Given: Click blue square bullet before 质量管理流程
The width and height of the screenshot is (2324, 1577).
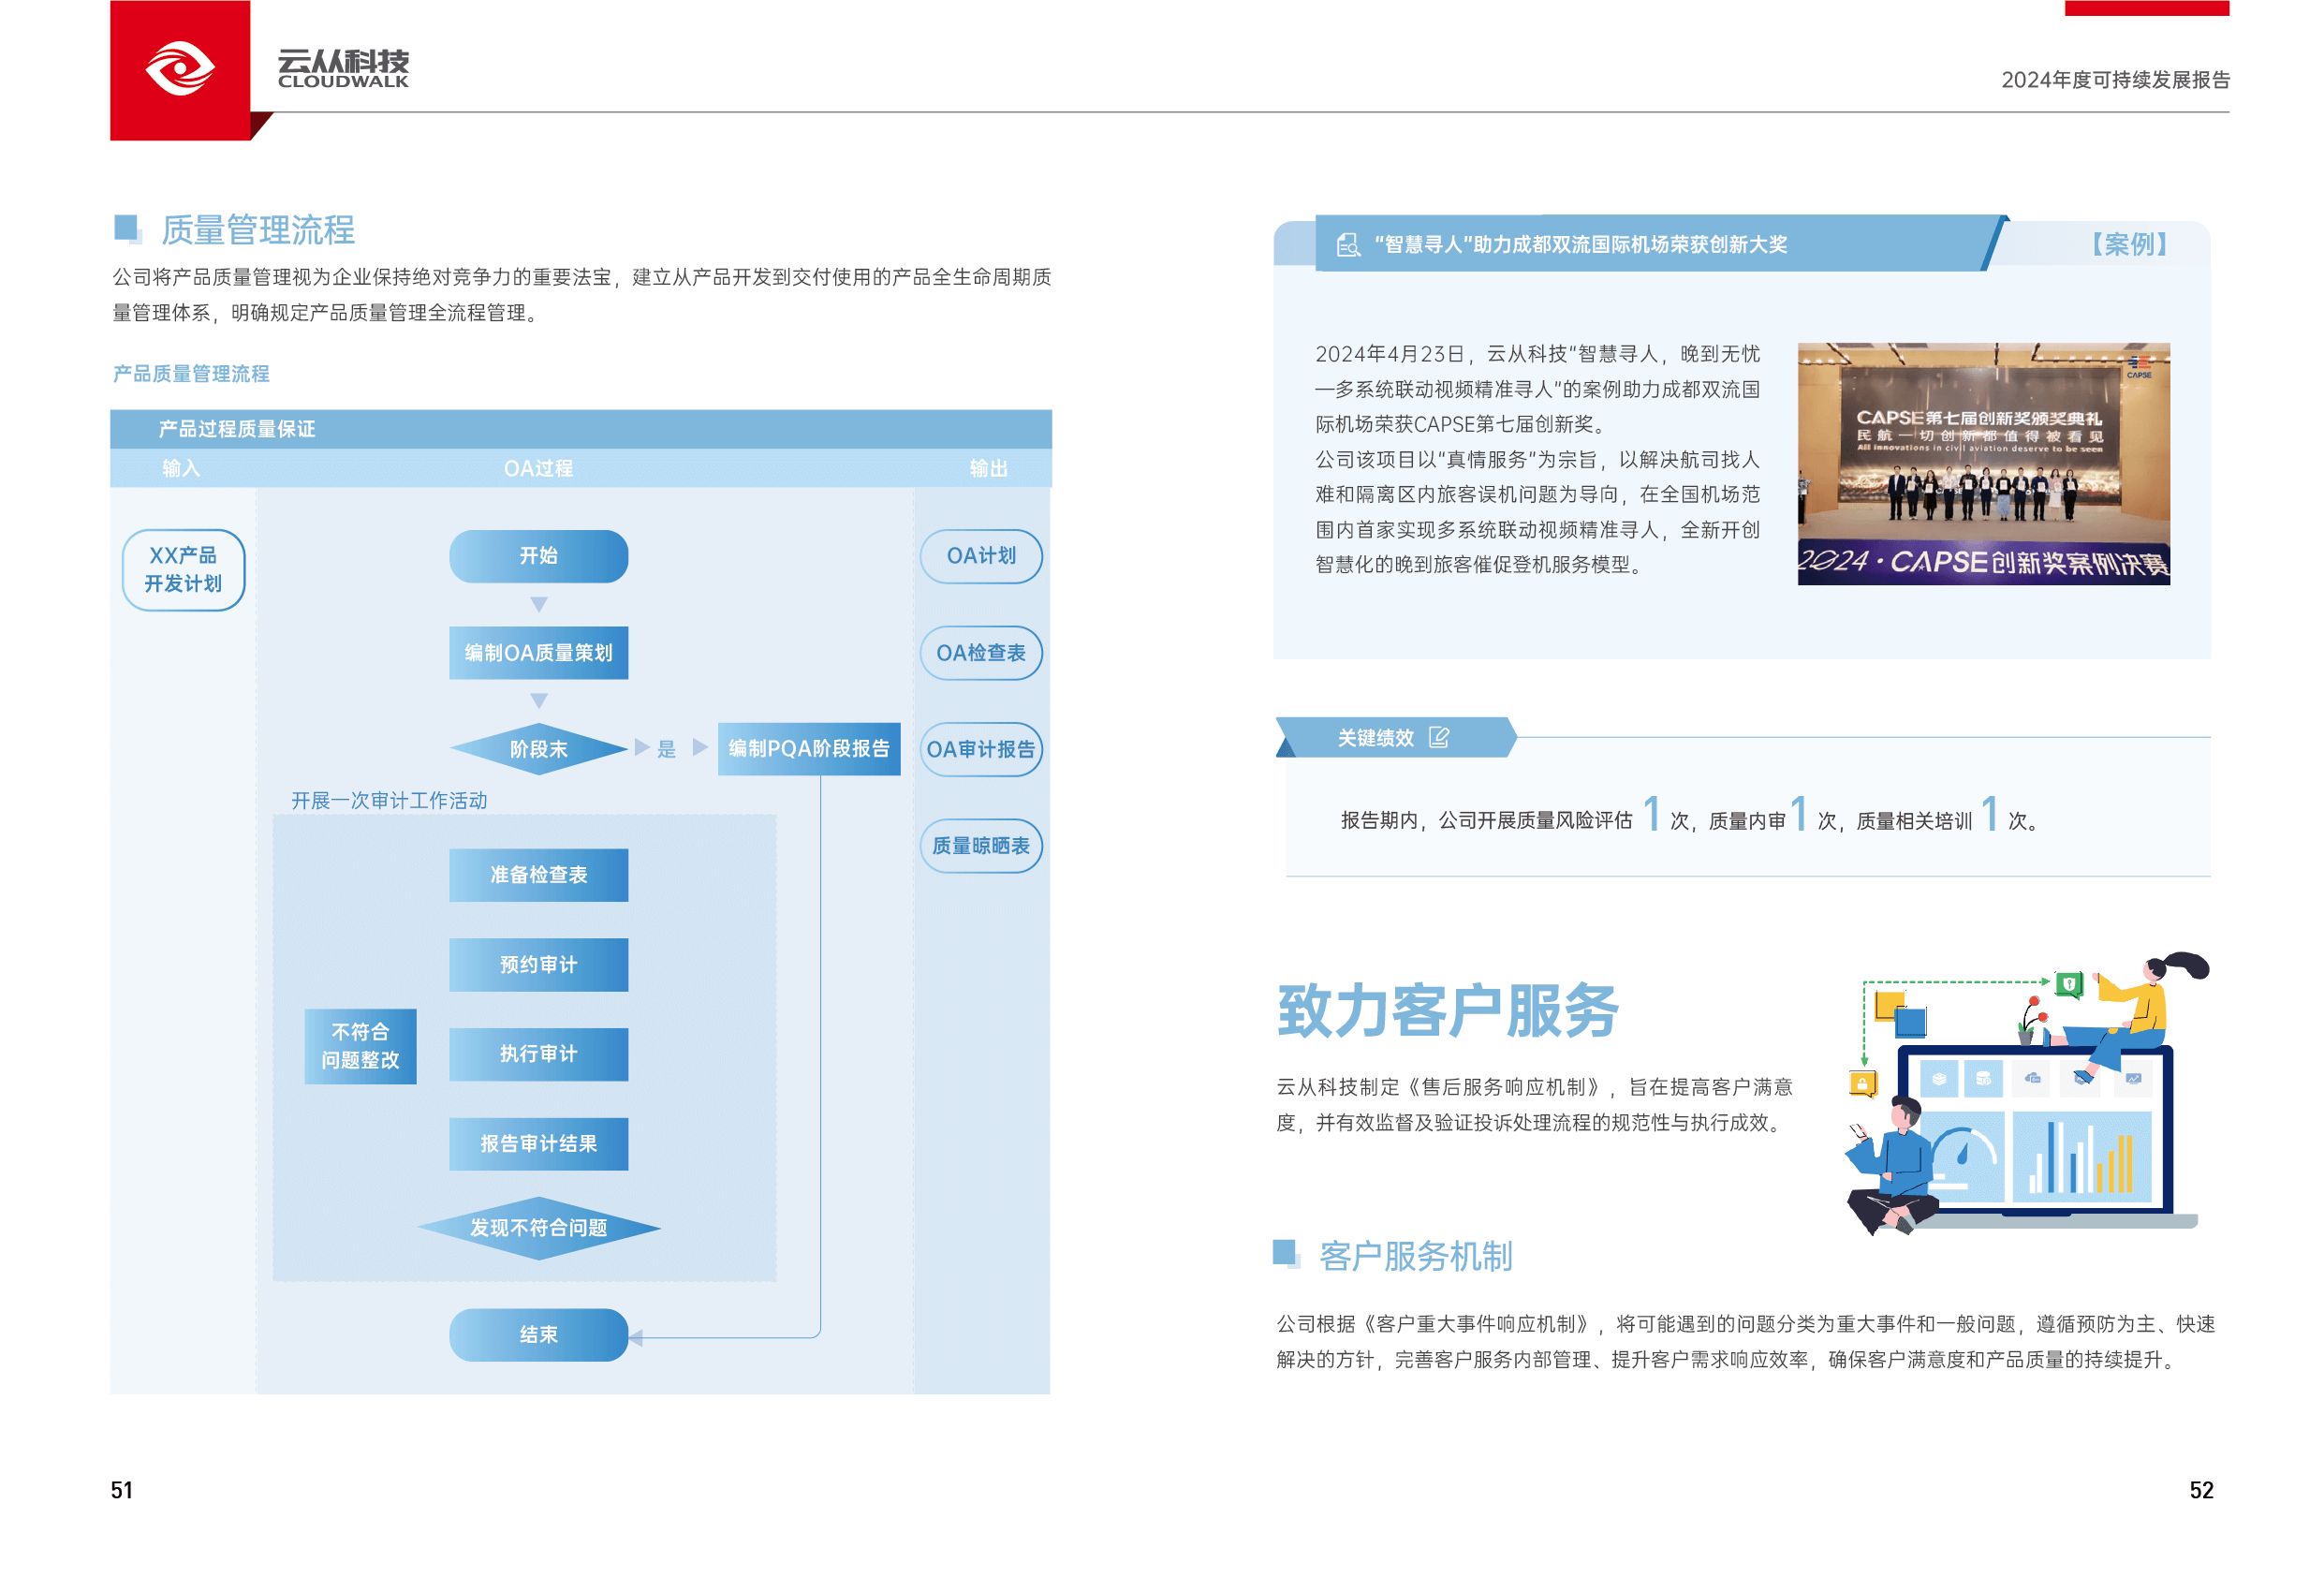Looking at the screenshot, I should [127, 228].
